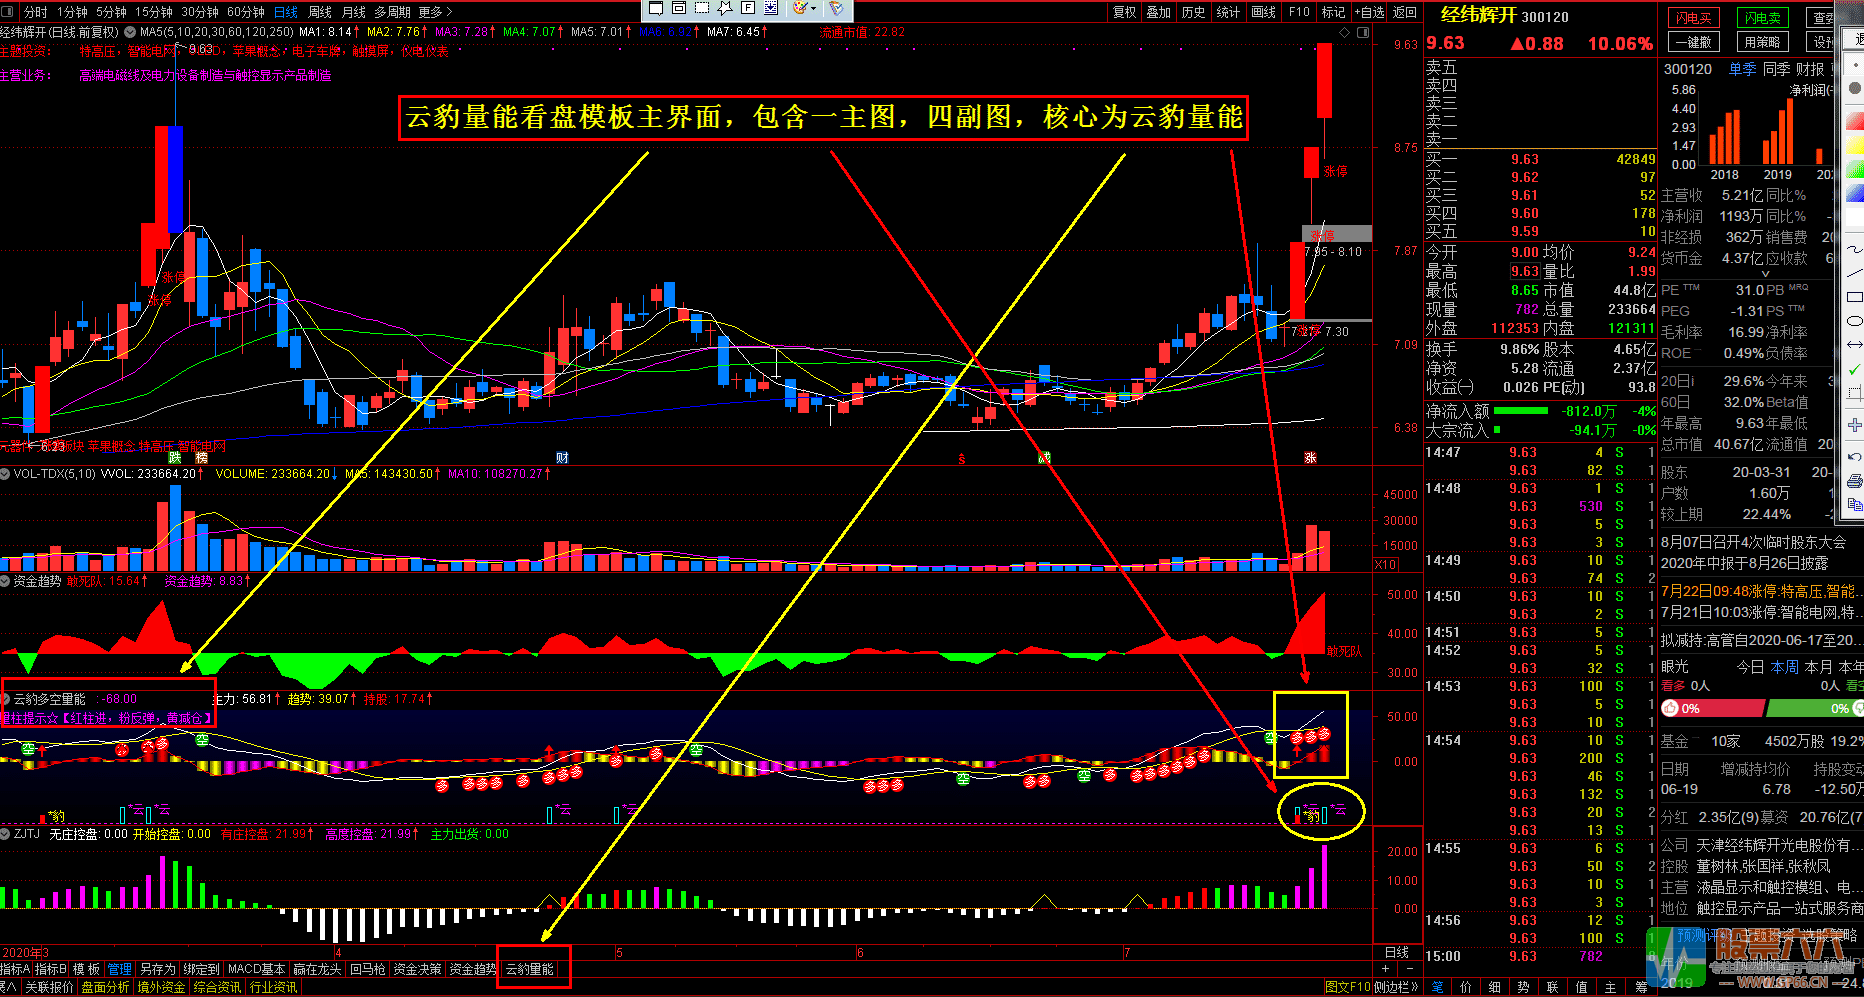
Task: Open F10 company info
Action: pyautogui.click(x=1299, y=12)
